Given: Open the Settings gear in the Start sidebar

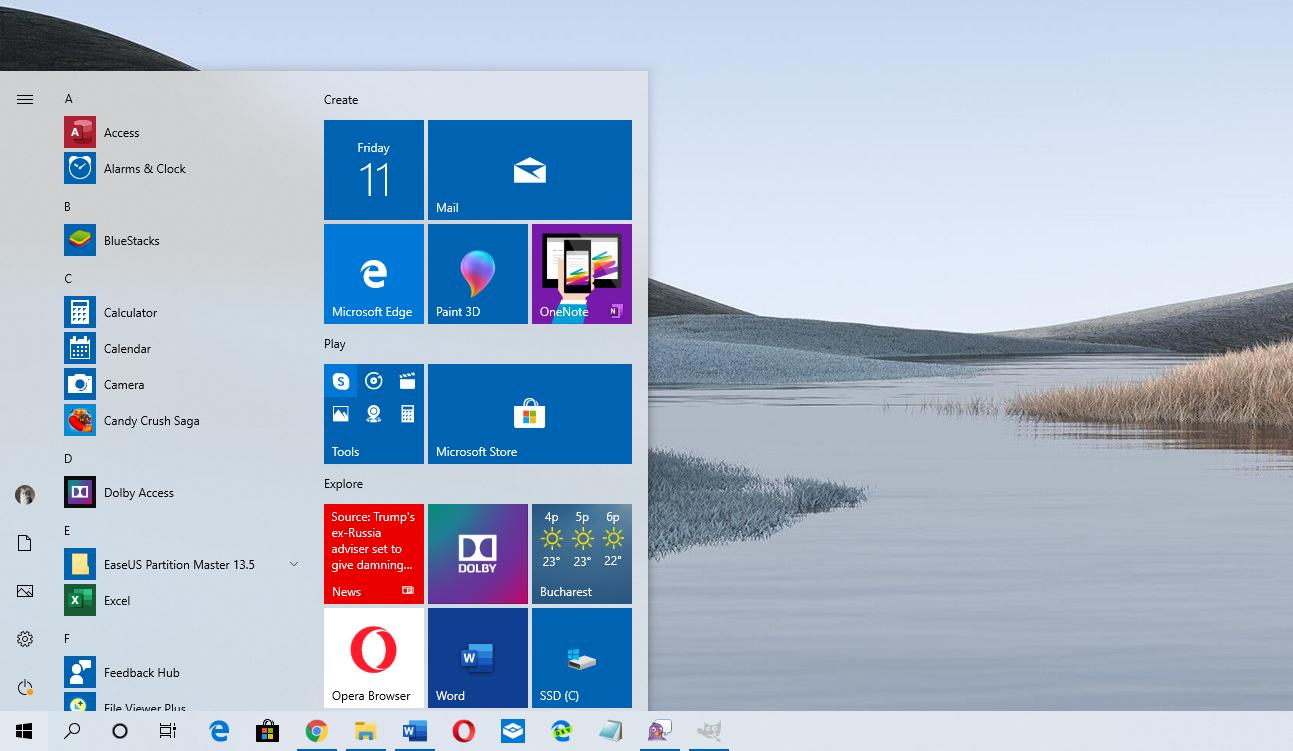Looking at the screenshot, I should click(24, 639).
